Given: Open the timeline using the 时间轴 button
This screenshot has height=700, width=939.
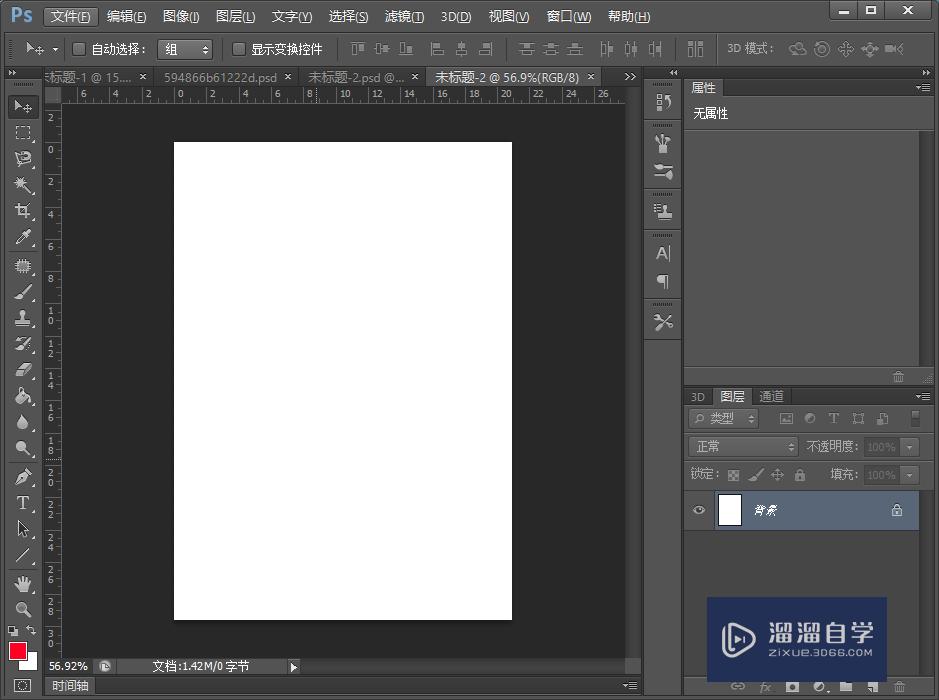Looking at the screenshot, I should (69, 685).
